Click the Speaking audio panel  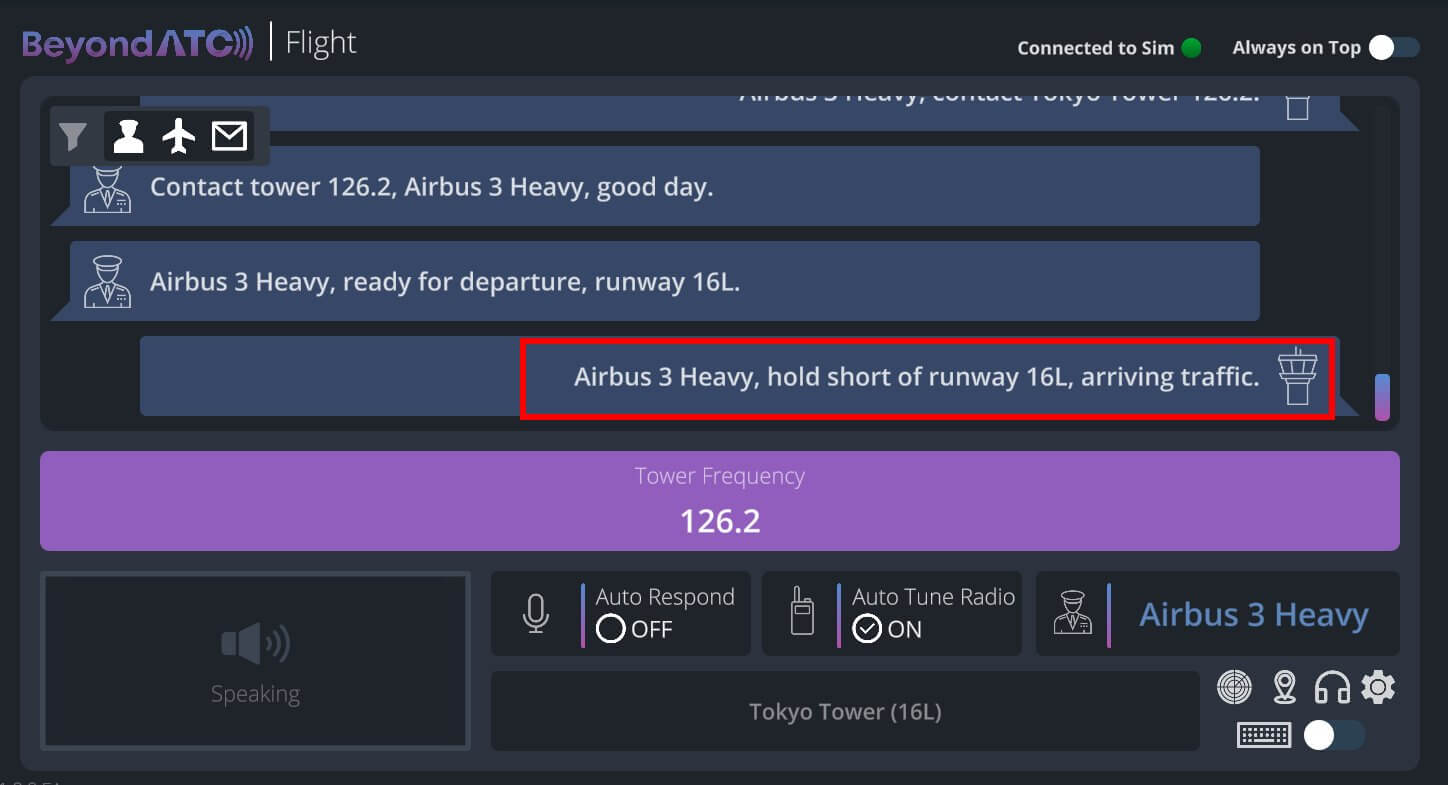point(255,661)
